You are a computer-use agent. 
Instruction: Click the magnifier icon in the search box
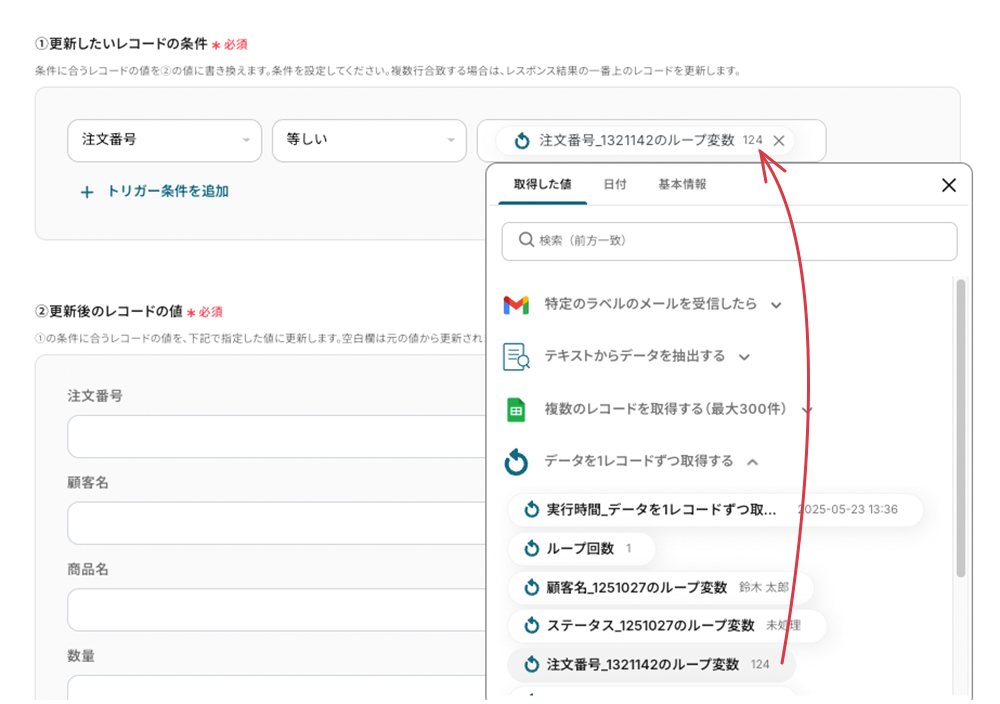(525, 241)
